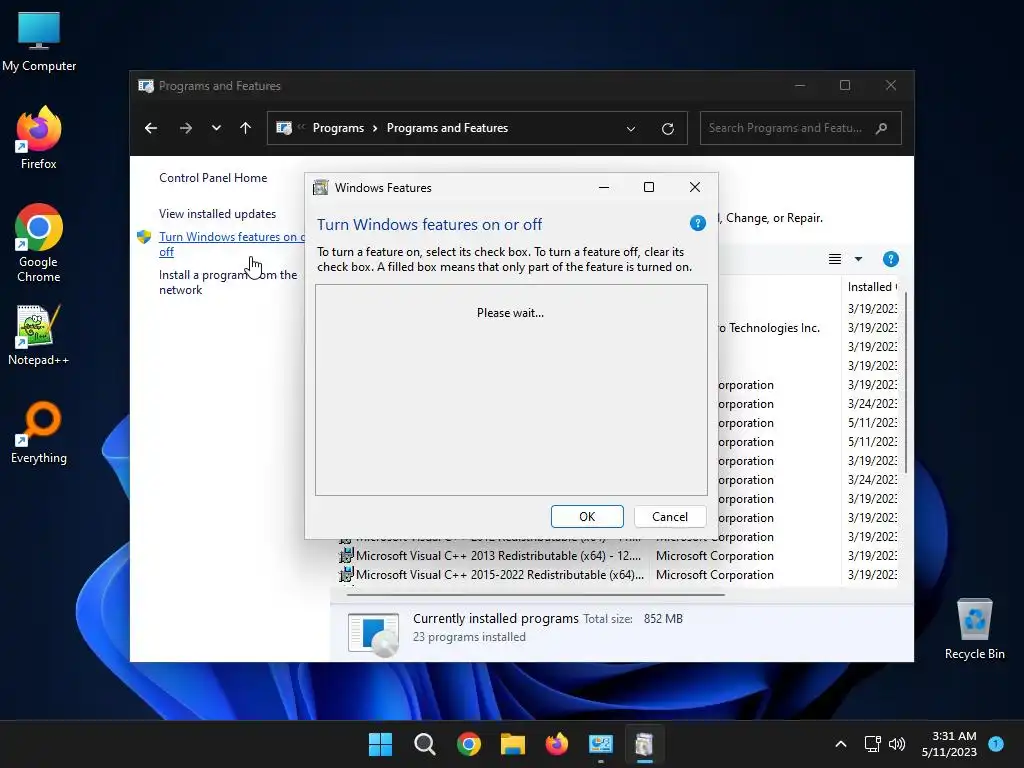This screenshot has width=1024, height=768.
Task: Go up one folder level
Action: click(x=246, y=128)
